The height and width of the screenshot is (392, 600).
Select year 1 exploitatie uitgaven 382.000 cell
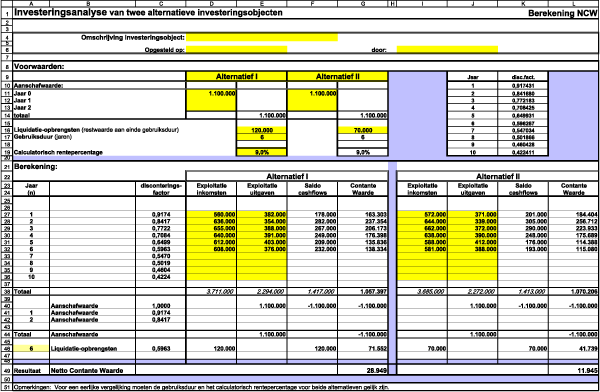[x=262, y=215]
